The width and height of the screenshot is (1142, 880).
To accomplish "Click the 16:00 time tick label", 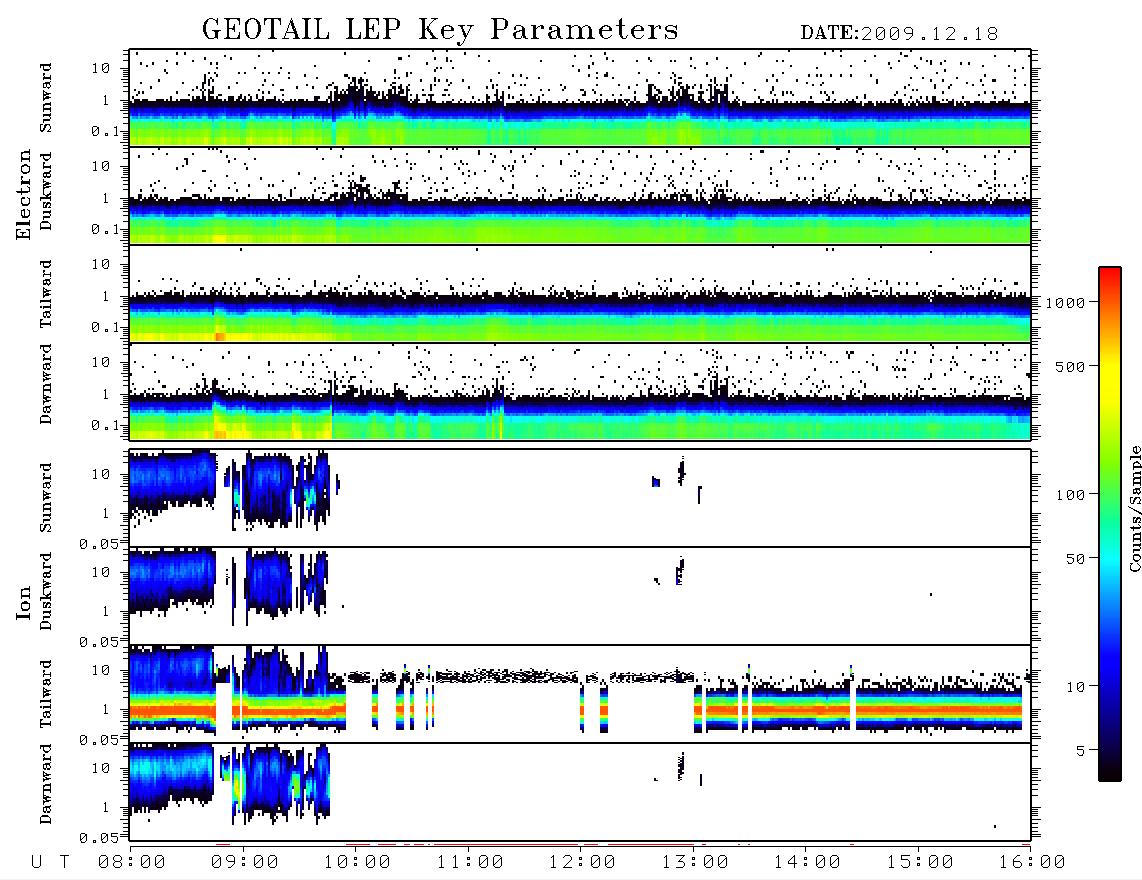I will tap(1032, 863).
